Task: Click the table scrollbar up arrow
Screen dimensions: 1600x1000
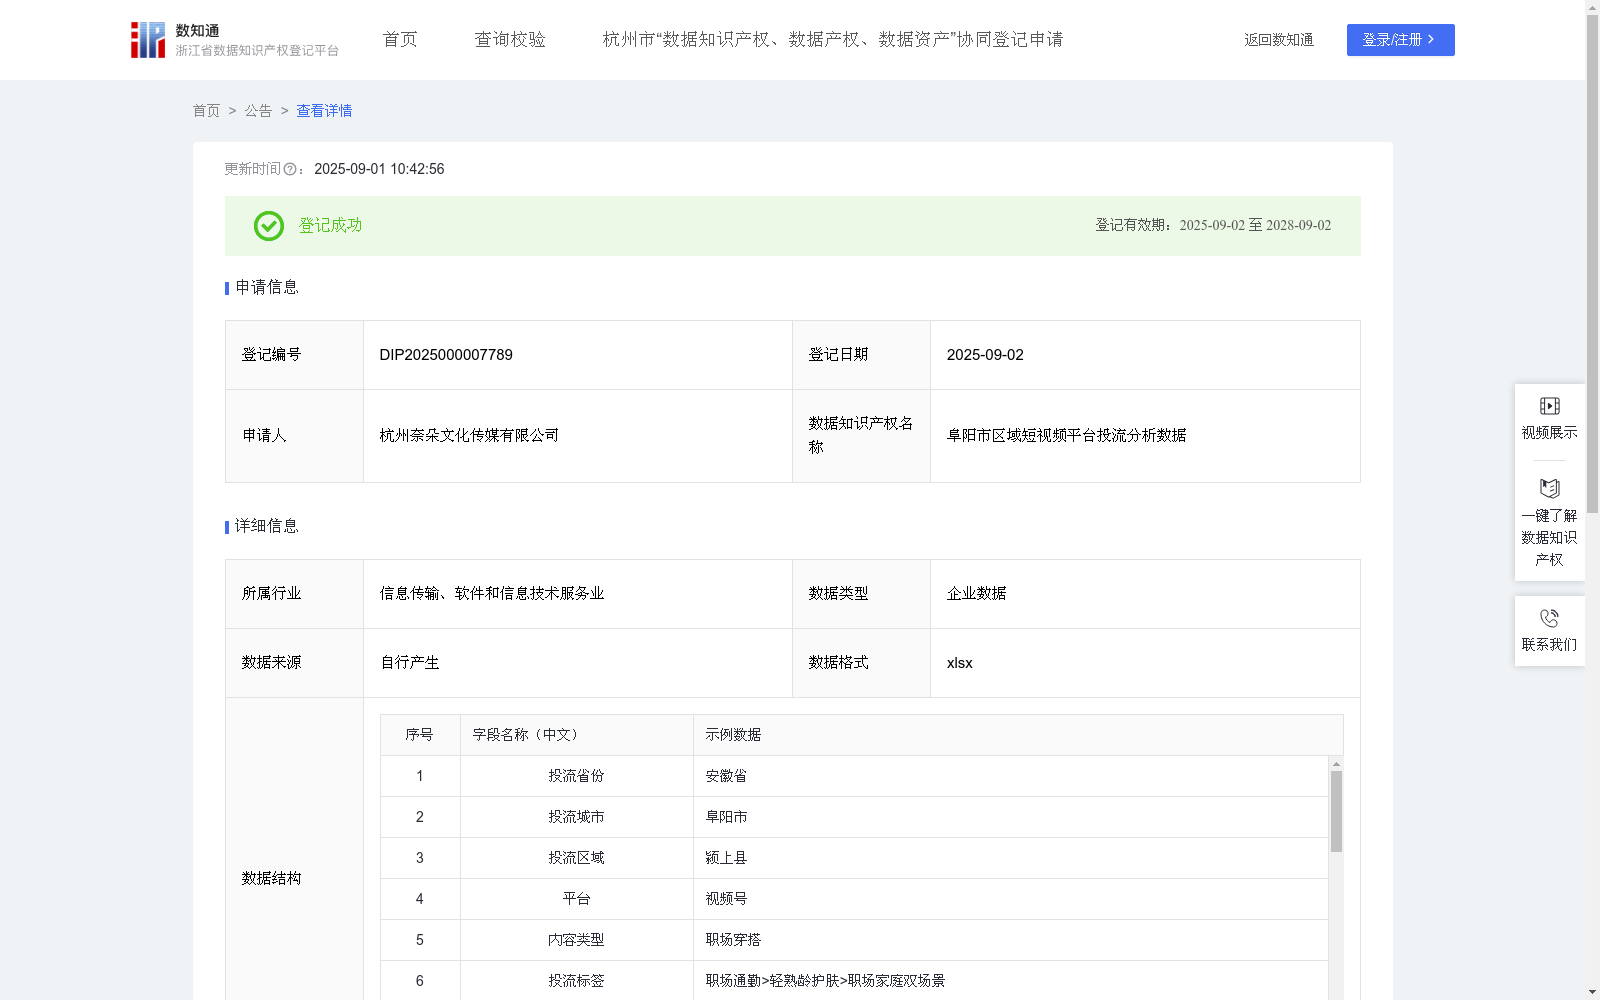Action: coord(1336,764)
